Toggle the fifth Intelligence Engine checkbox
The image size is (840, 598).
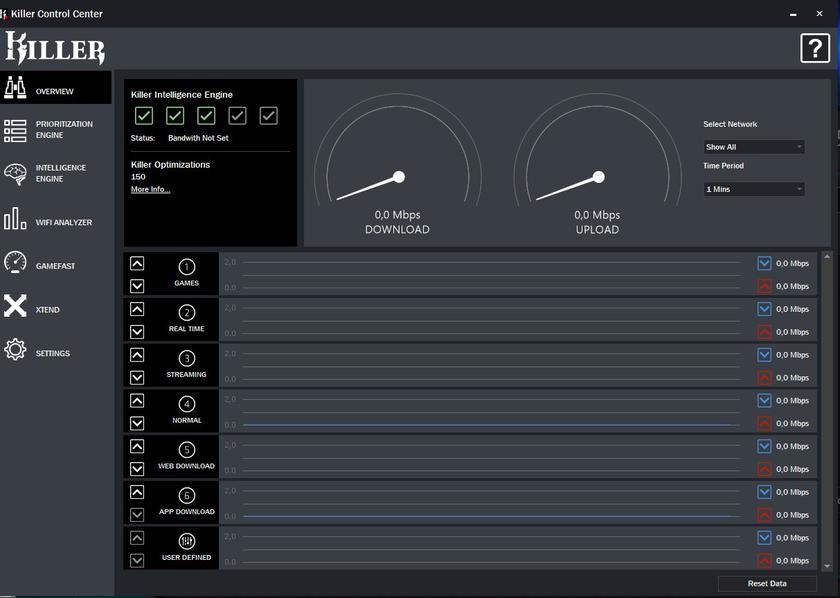point(268,116)
